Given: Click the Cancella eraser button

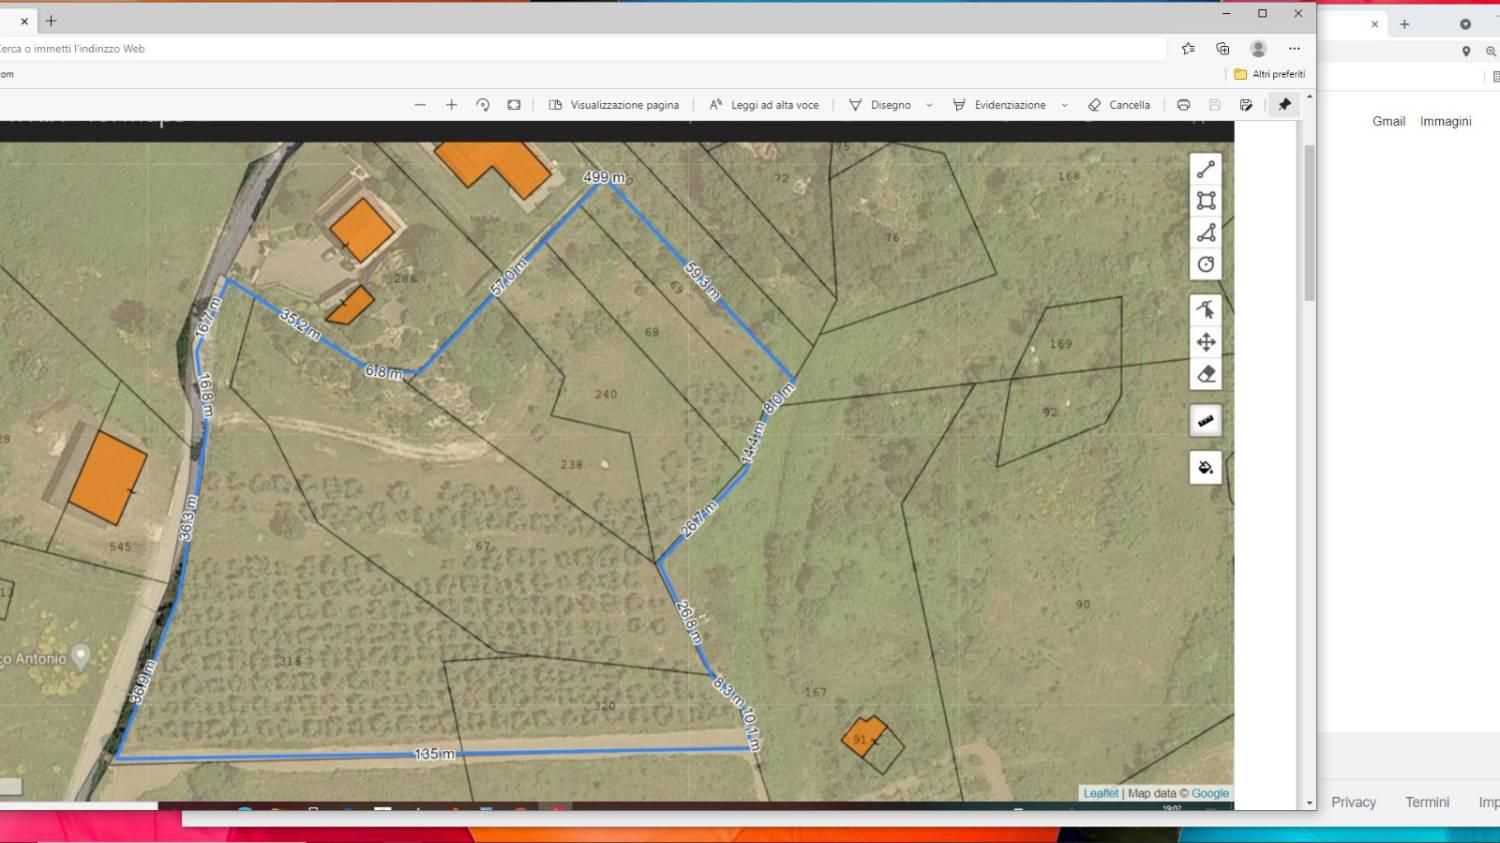Looking at the screenshot, I should (1119, 105).
